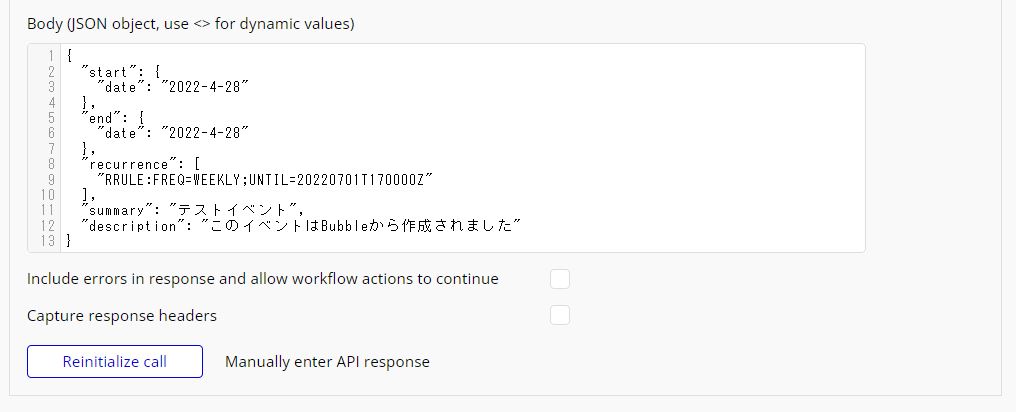Open Manually enter API response
The height and width of the screenshot is (412, 1016).
[327, 362]
